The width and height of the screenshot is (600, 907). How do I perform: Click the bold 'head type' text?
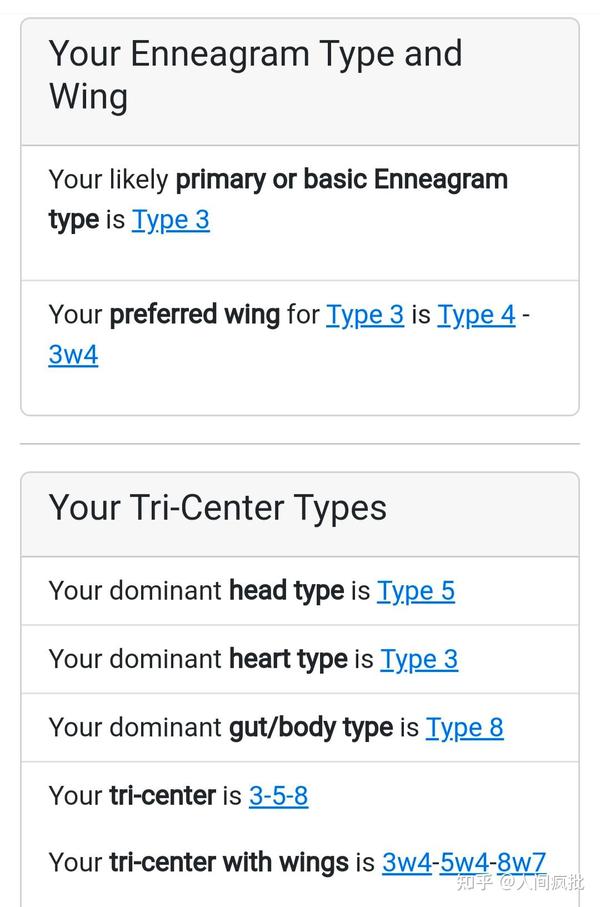pos(286,590)
